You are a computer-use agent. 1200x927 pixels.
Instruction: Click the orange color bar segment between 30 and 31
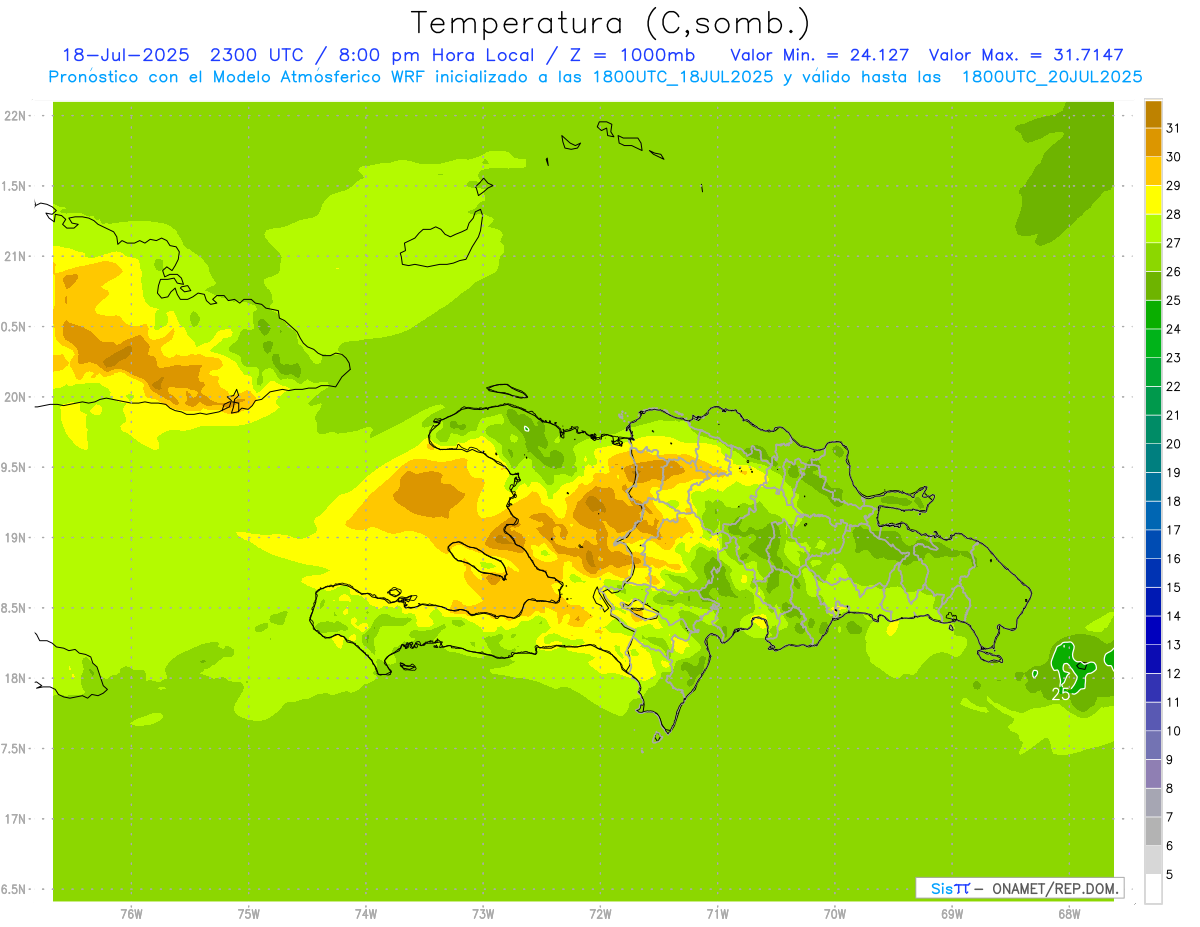(1153, 142)
